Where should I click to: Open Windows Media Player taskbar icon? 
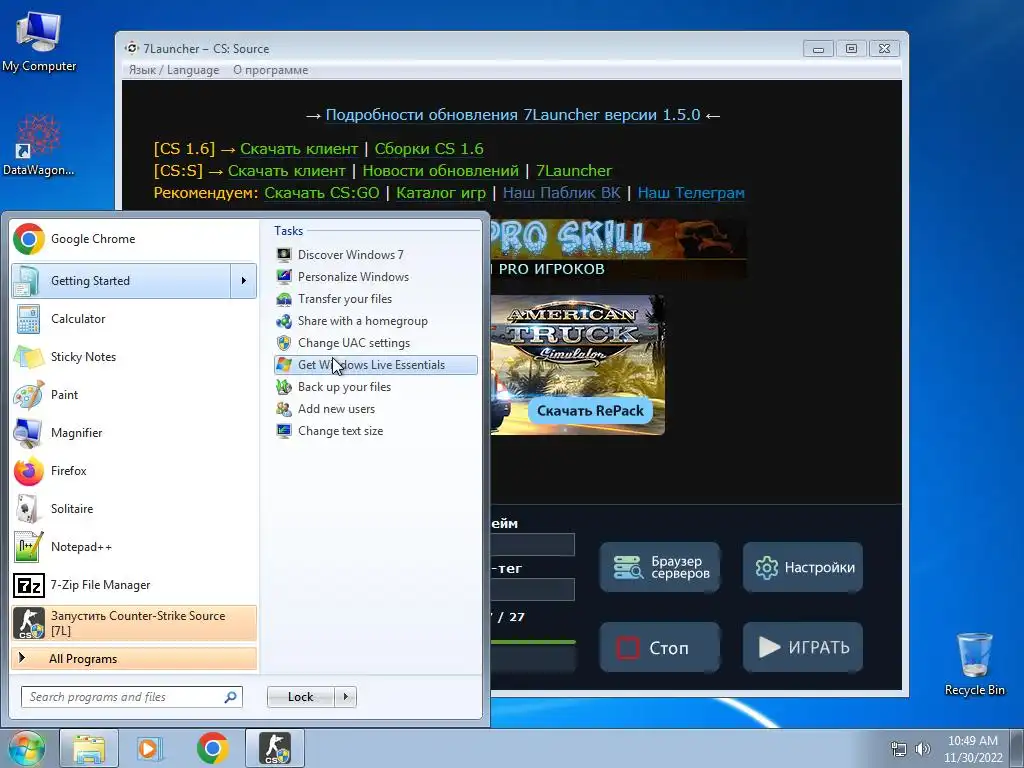[x=150, y=748]
